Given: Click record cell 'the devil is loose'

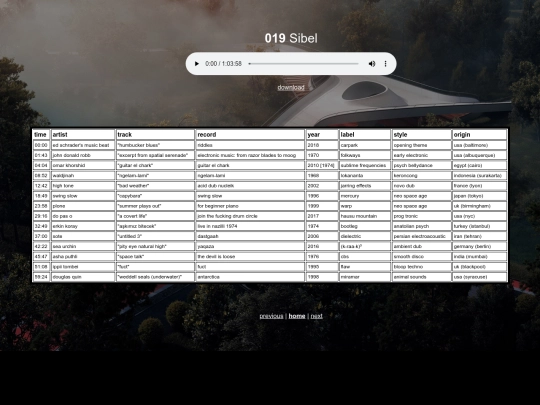Looking at the screenshot, I should pyautogui.click(x=250, y=257).
